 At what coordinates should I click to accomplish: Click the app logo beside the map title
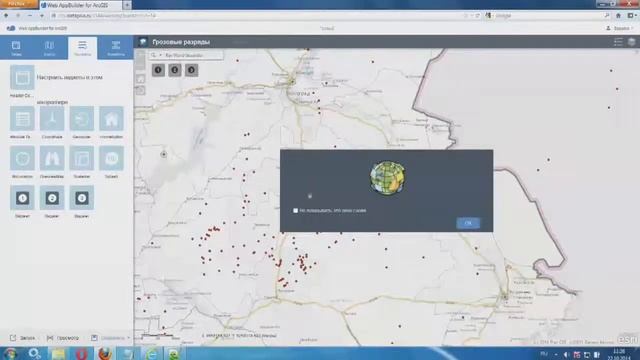coord(143,42)
